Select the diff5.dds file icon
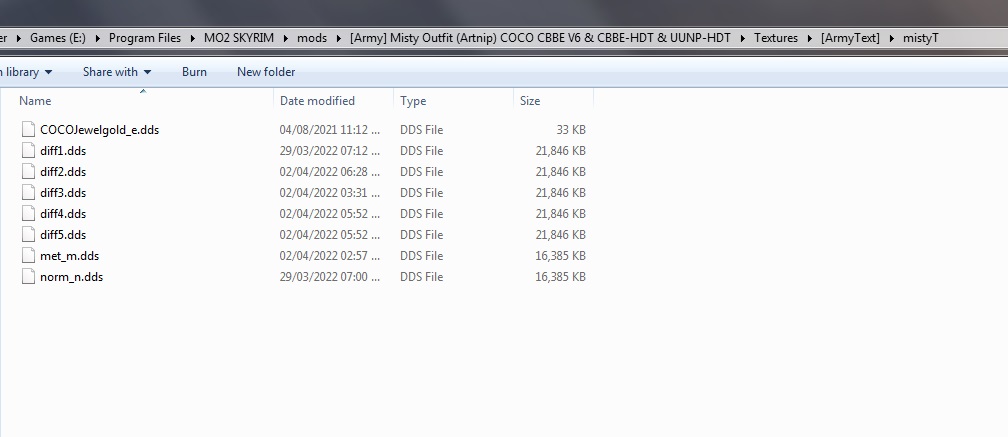Viewport: 1008px width, 437px height. pos(28,235)
